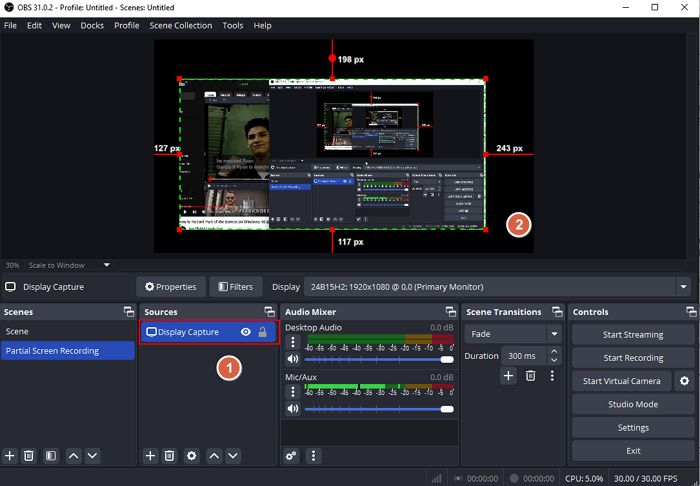Viewport: 700px width, 486px height.
Task: Open the Edit menu
Action: (x=34, y=25)
